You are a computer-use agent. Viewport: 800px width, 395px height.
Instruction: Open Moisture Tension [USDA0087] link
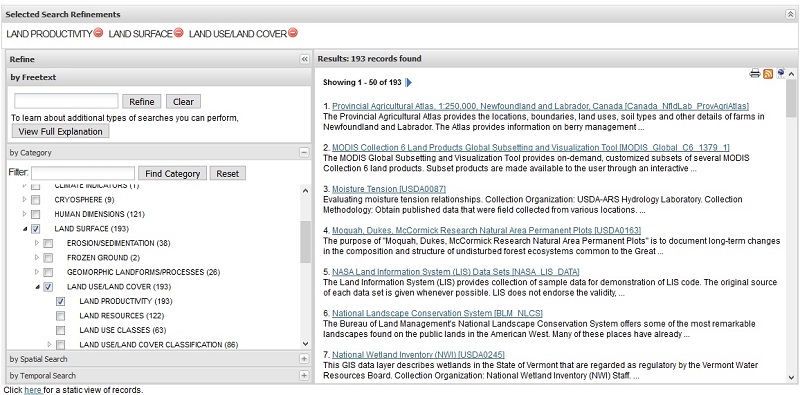(x=389, y=189)
